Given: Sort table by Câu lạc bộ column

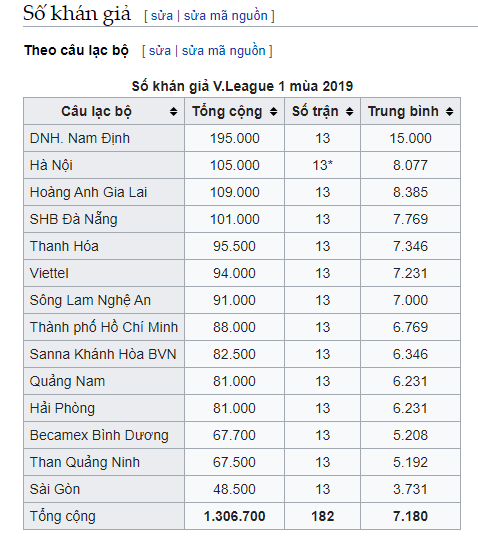Looking at the screenshot, I should coord(104,112).
